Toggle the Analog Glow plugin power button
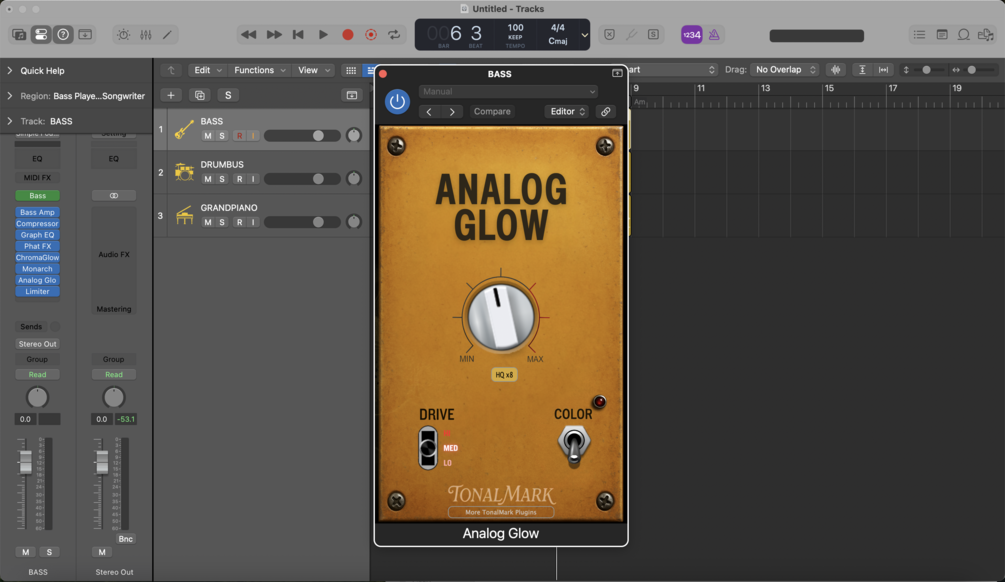This screenshot has width=1005, height=582. pos(397,101)
